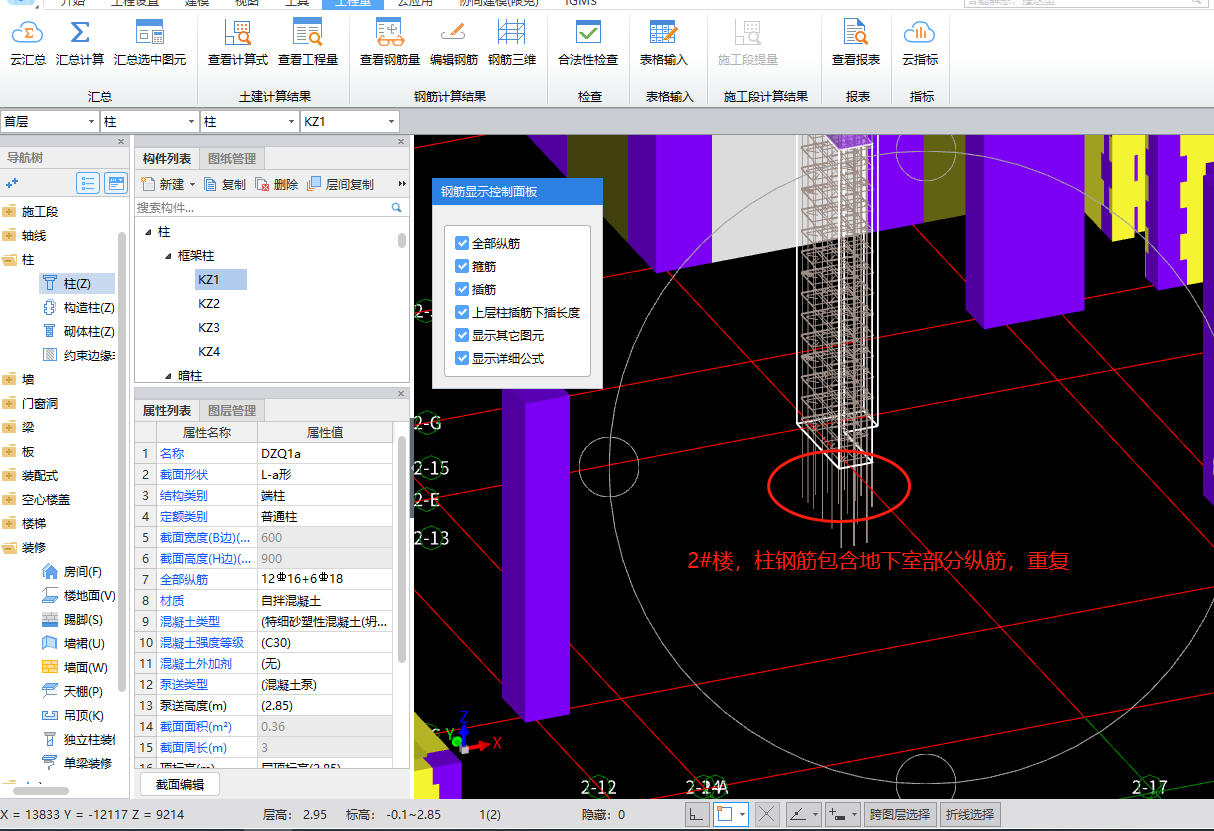The image size is (1214, 831).
Task: Expand the 梁 folder in navigation tree
Action: coord(10,428)
